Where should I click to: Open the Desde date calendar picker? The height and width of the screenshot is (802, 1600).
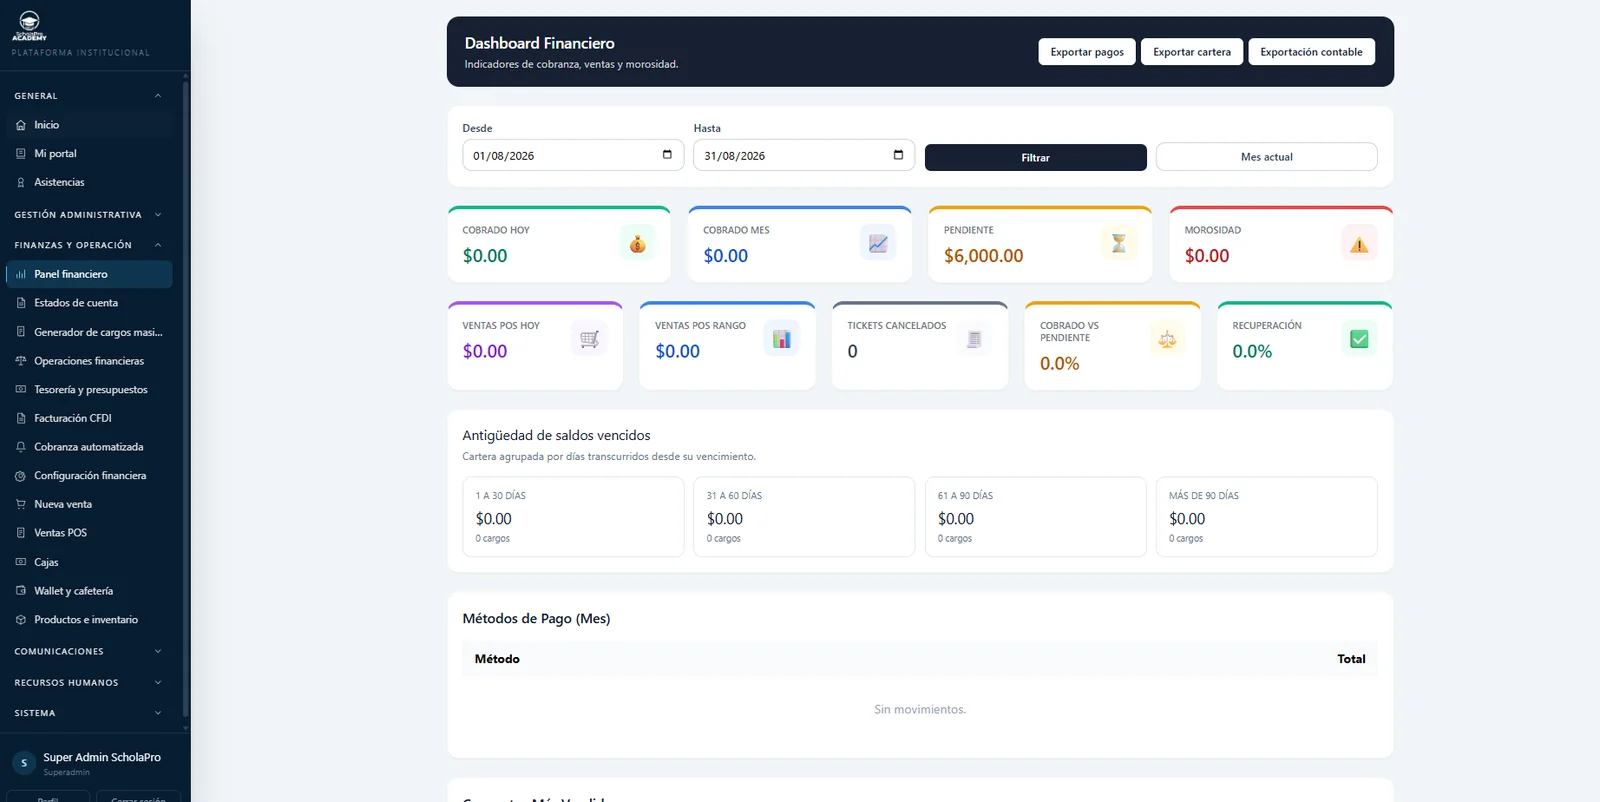667,155
